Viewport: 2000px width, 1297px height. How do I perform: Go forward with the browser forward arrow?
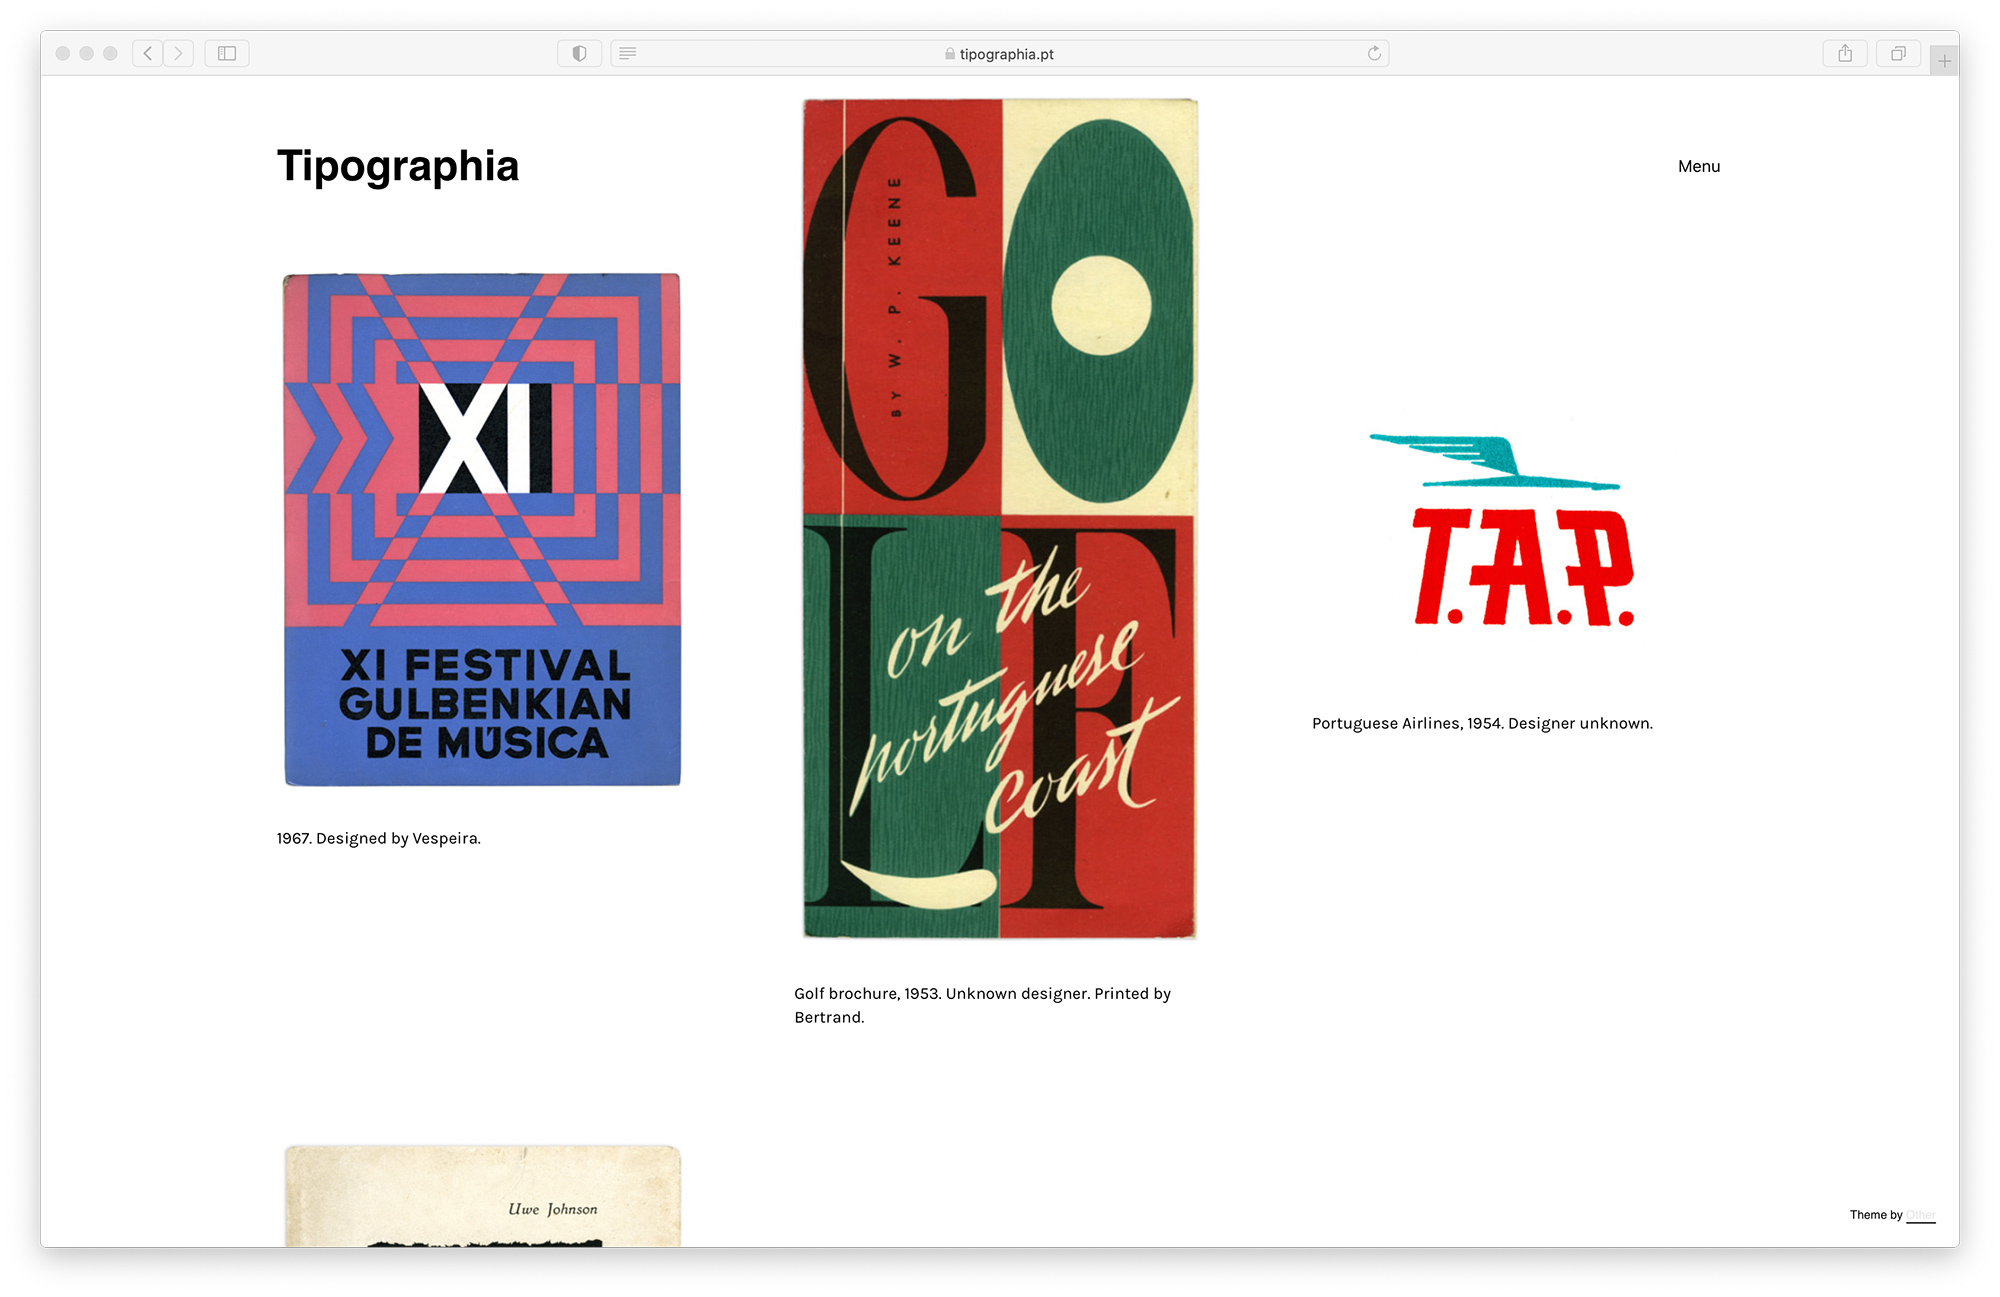(x=179, y=53)
